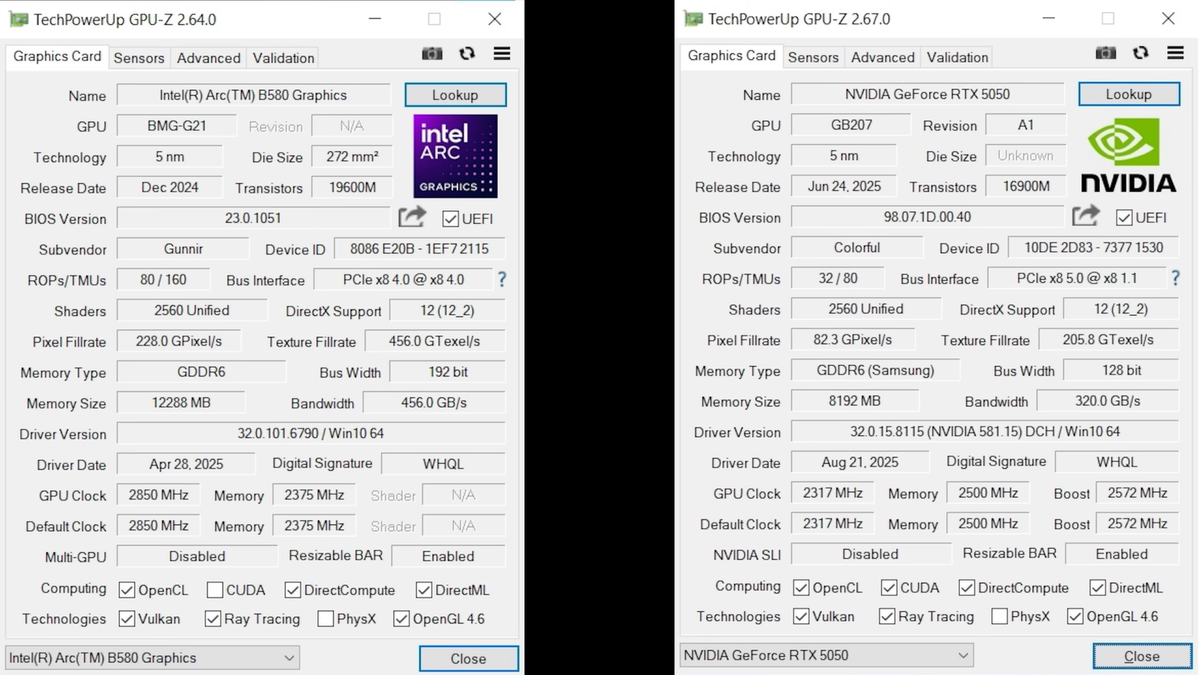Click the GPU-Z 2.67.0 title bar app icon
Screen dimensions: 1200x675
tap(693, 19)
